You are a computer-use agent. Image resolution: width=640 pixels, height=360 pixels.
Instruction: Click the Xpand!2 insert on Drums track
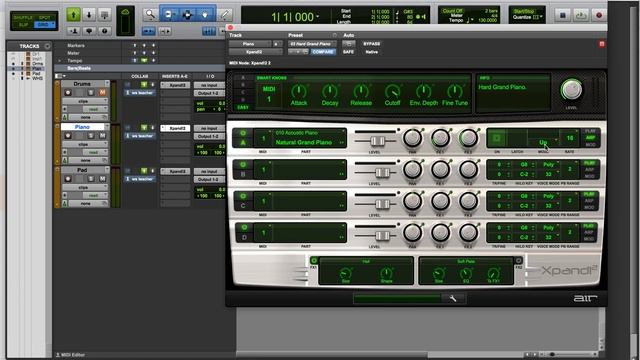coord(176,85)
